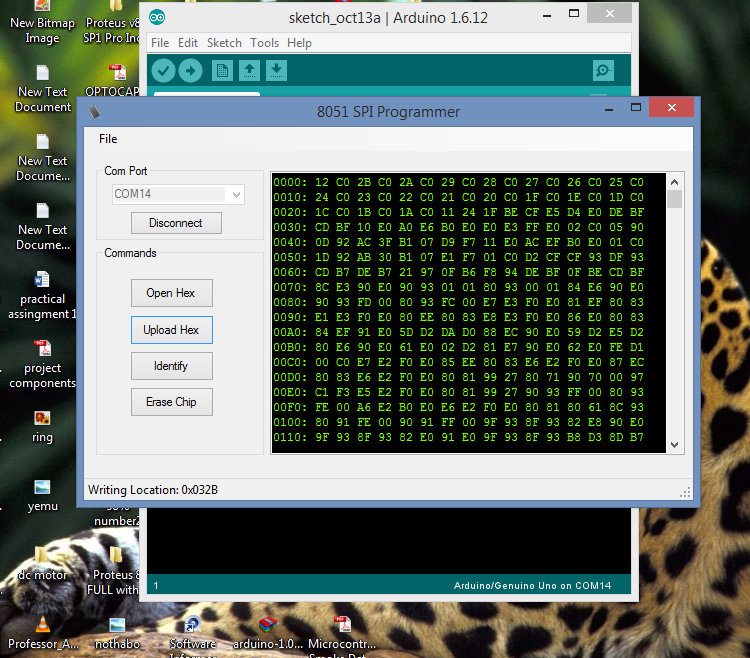
Task: Click hex row address 0000:
Action: 290,182
